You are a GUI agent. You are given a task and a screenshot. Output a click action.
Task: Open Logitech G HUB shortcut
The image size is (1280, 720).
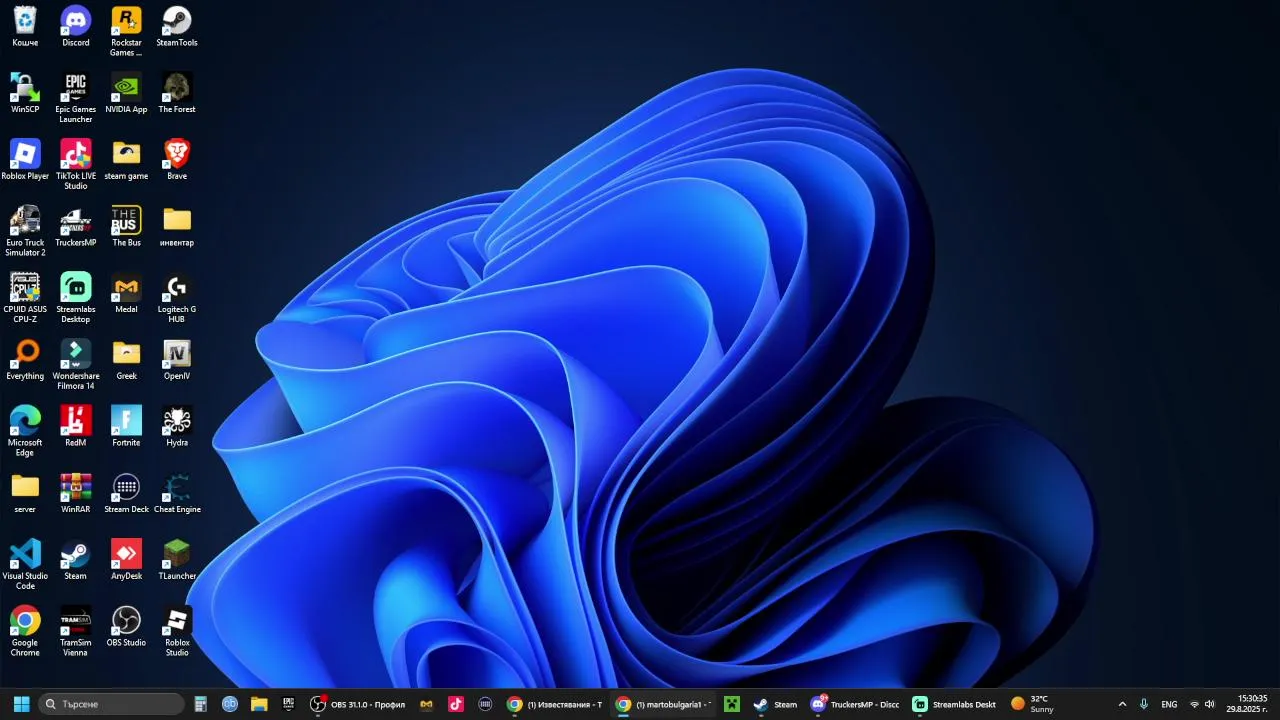[x=177, y=298]
